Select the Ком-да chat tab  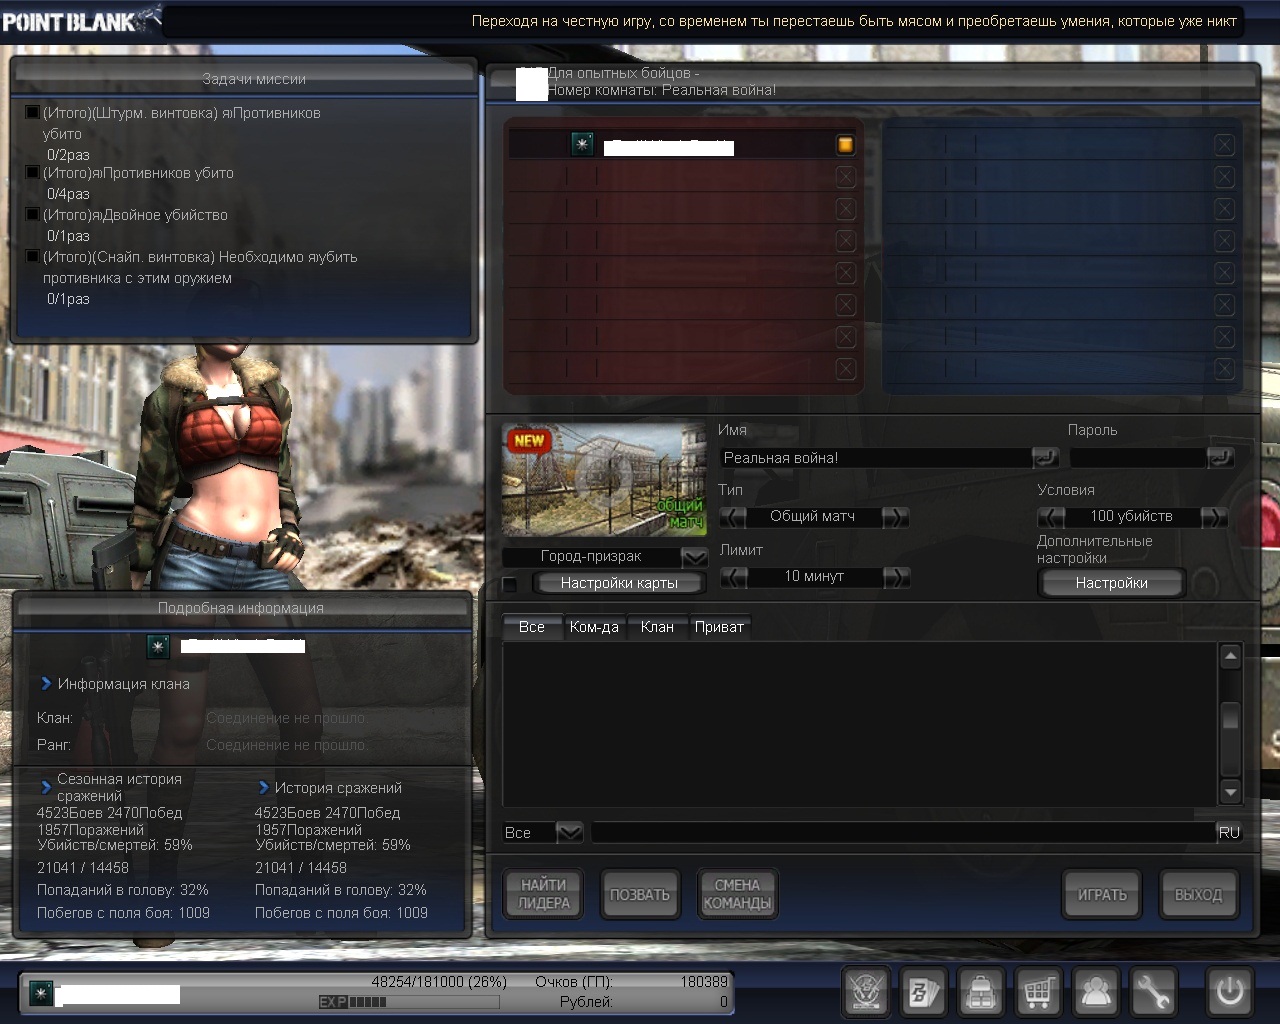point(594,627)
